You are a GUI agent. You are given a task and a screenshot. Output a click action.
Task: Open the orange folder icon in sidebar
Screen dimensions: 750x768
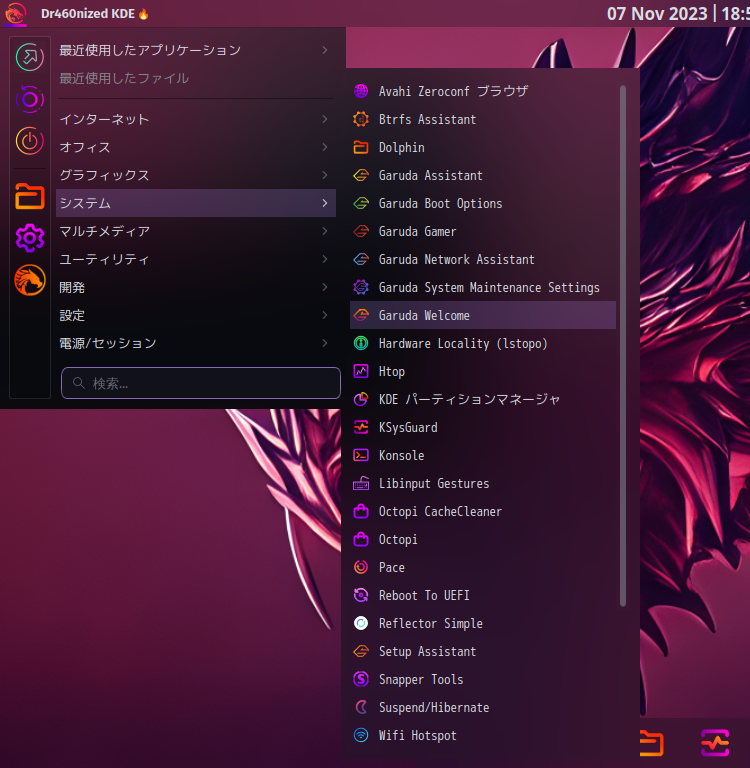pos(30,196)
